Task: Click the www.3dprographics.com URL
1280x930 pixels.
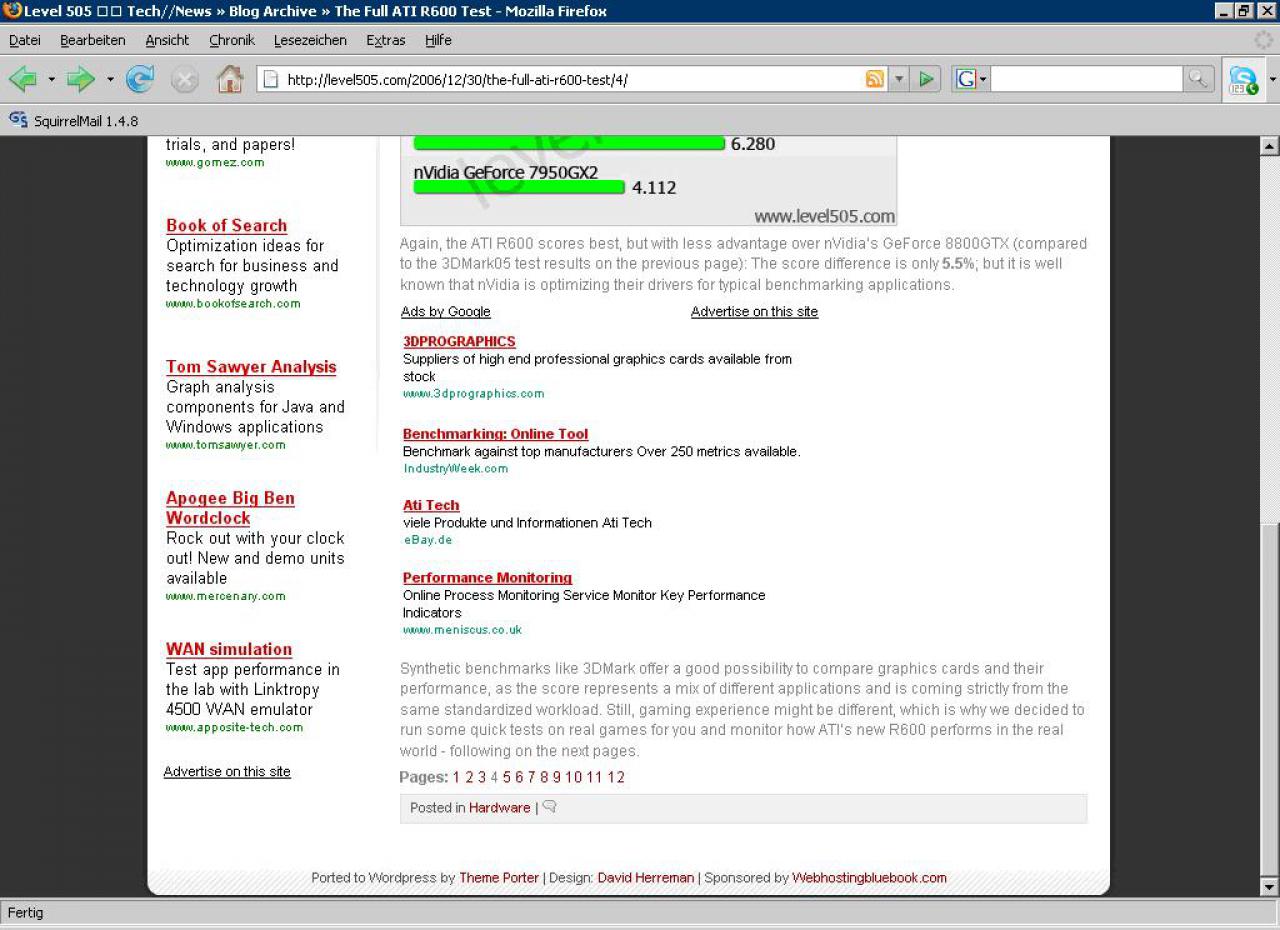Action: tap(473, 394)
